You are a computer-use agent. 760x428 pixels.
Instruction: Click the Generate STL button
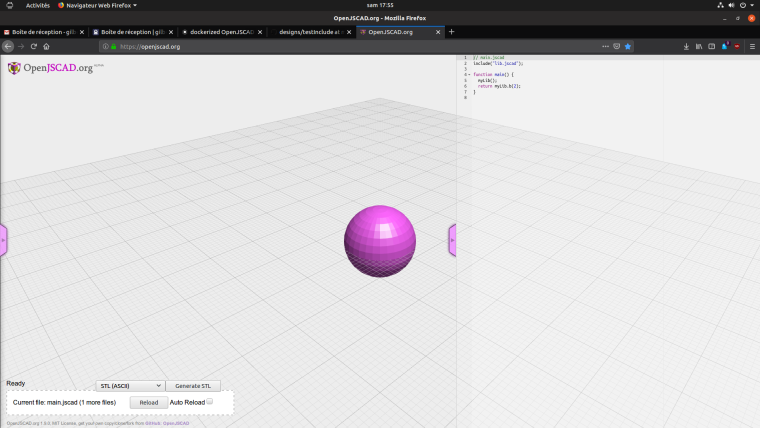[x=193, y=386]
